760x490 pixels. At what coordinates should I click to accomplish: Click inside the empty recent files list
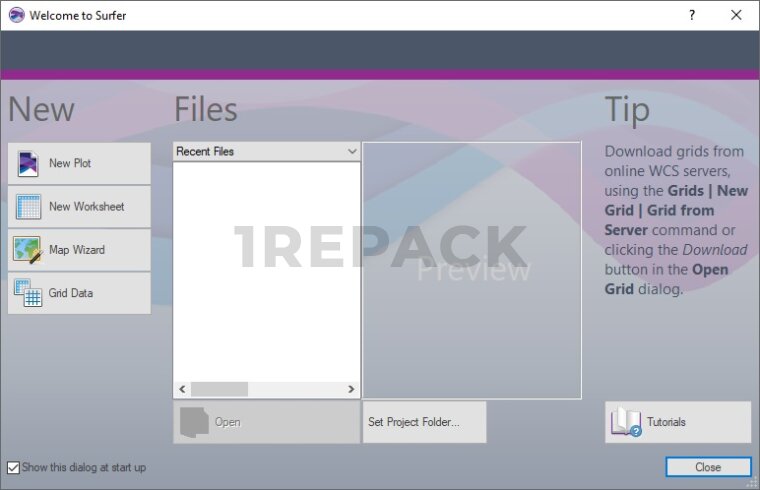(266, 270)
